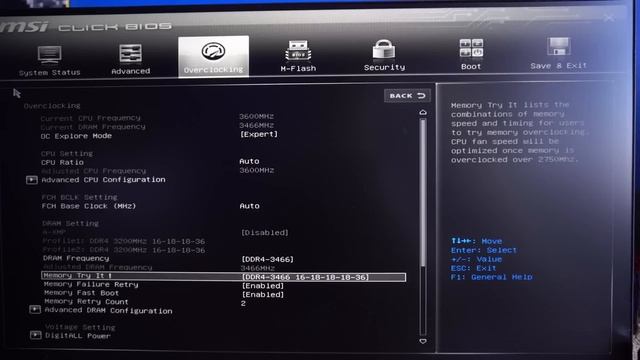640x360 pixels.
Task: Open the M-Flash USB icon
Action: pos(298,51)
